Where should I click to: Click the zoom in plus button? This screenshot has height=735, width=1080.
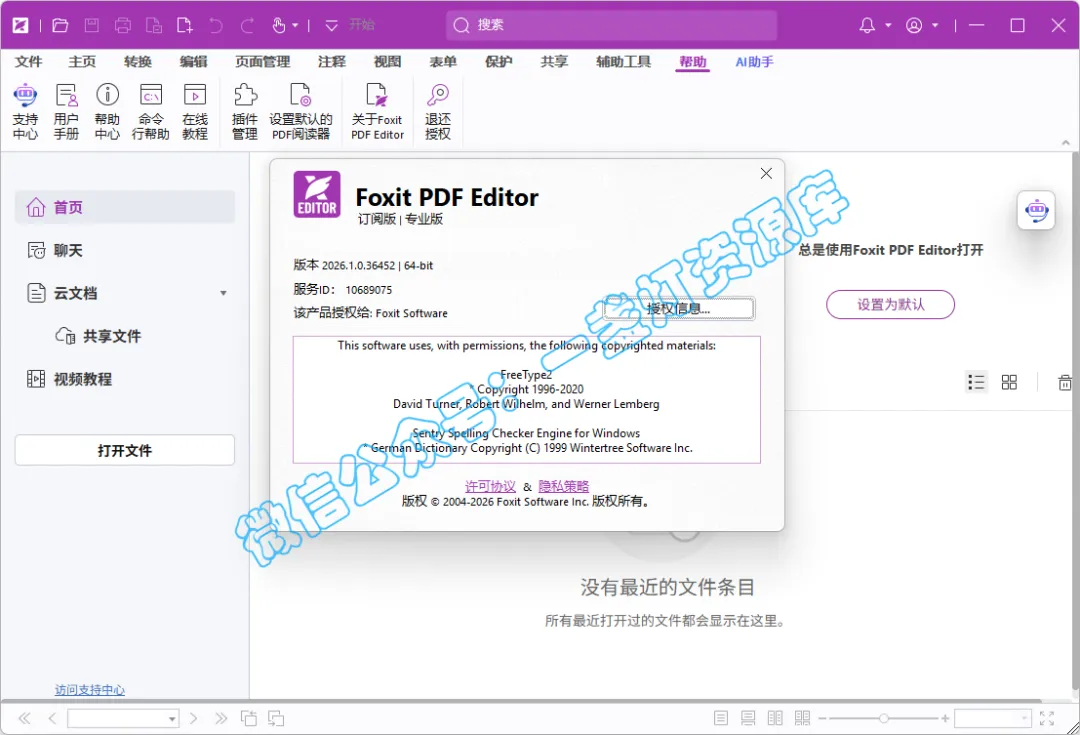(945, 718)
